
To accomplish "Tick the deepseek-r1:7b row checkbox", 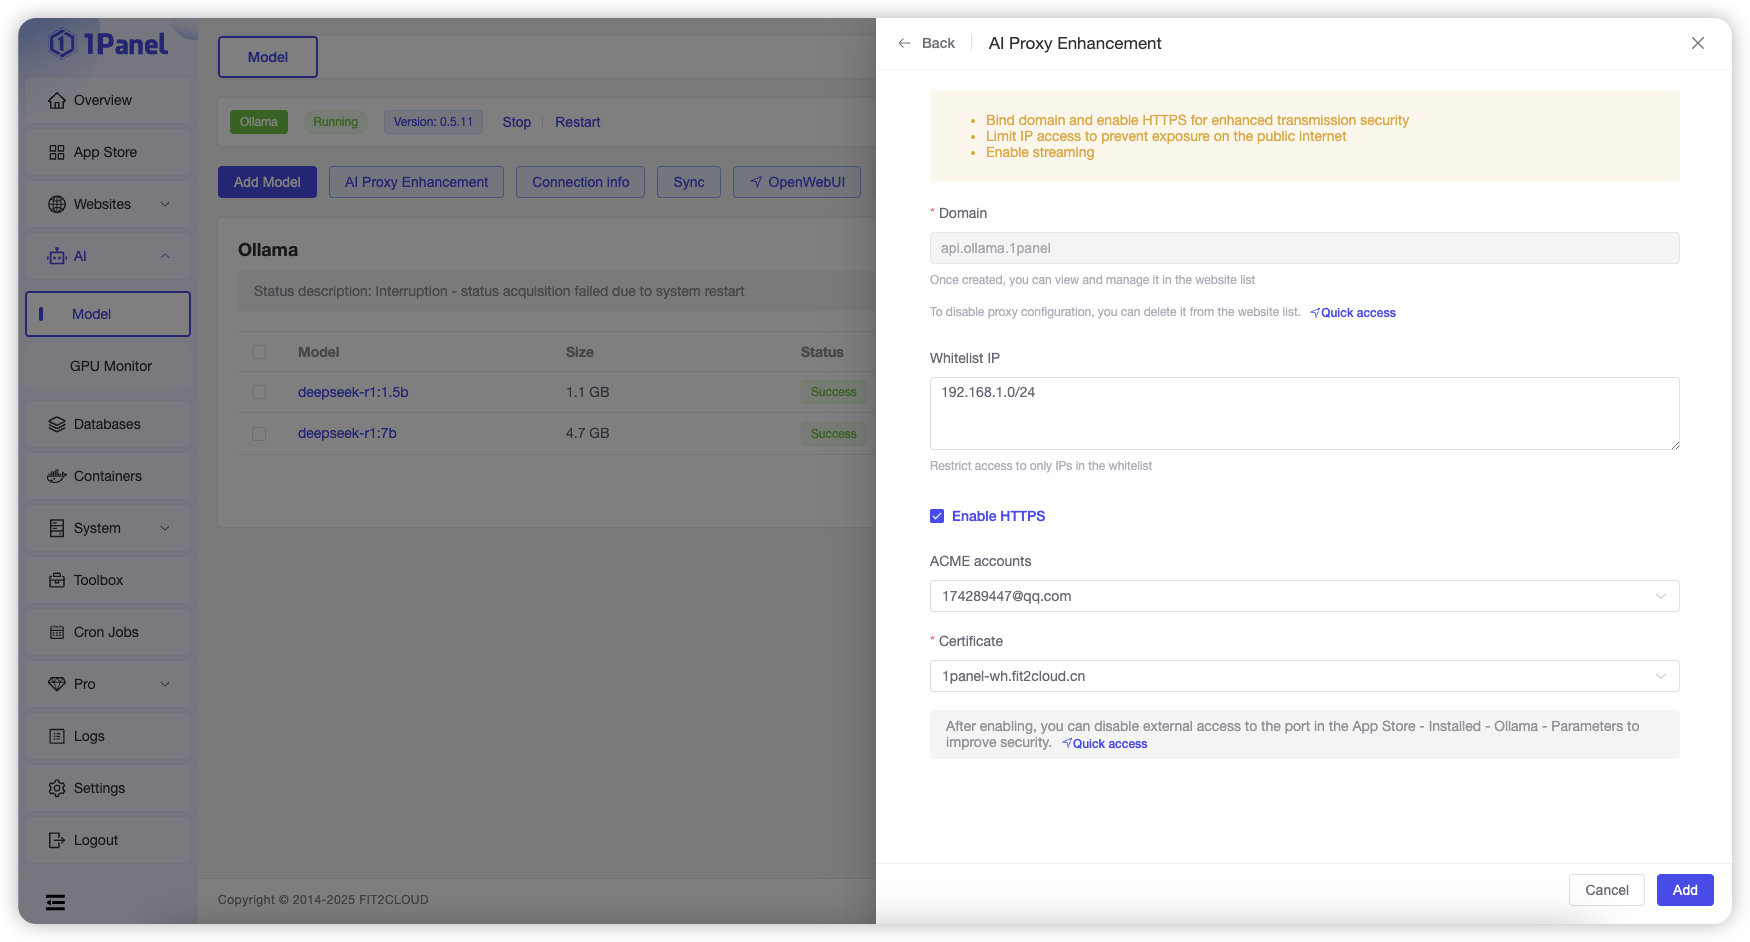I will pyautogui.click(x=259, y=434).
